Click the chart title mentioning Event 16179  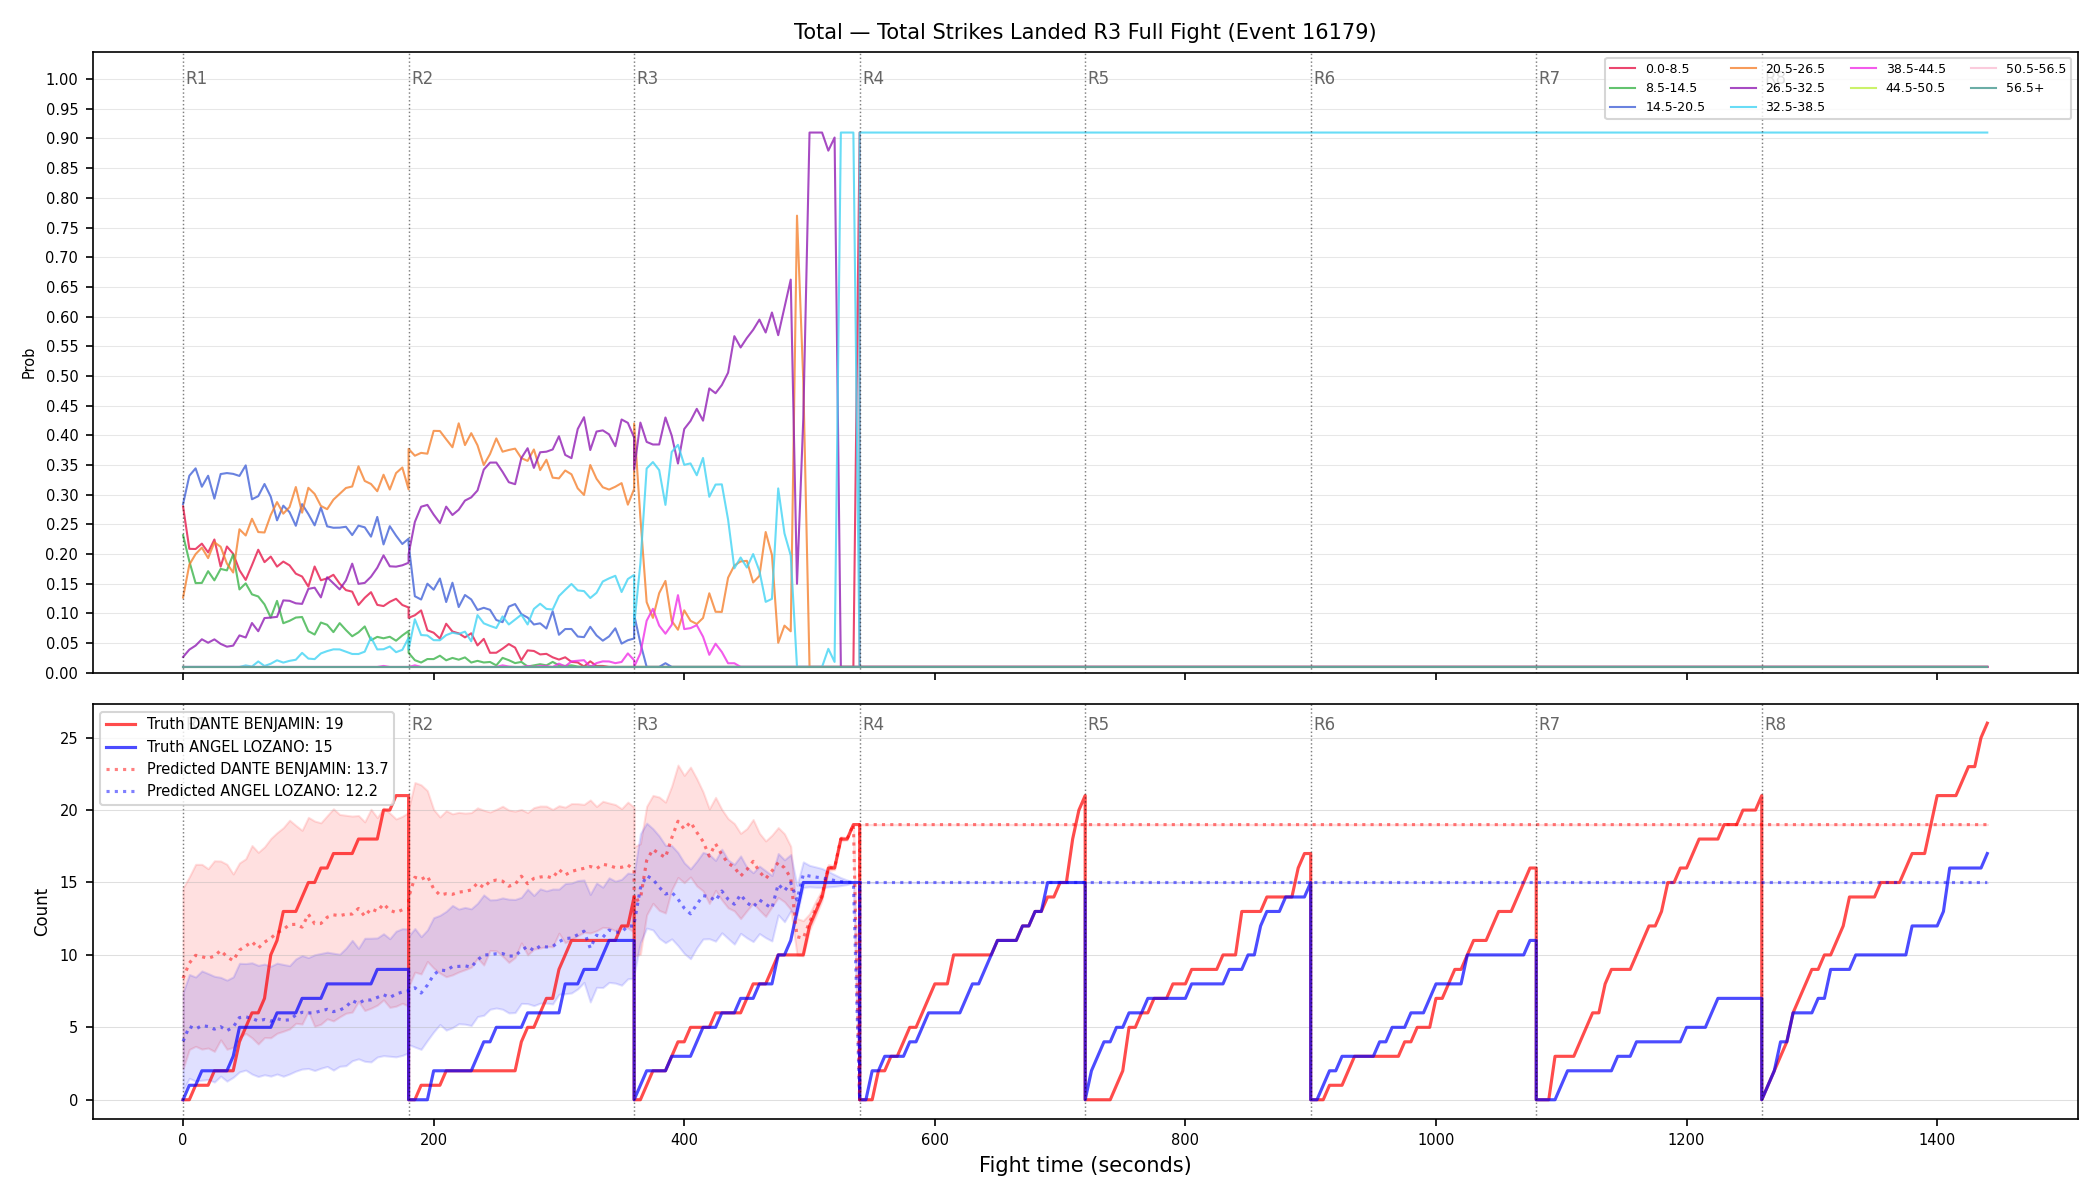(1085, 32)
